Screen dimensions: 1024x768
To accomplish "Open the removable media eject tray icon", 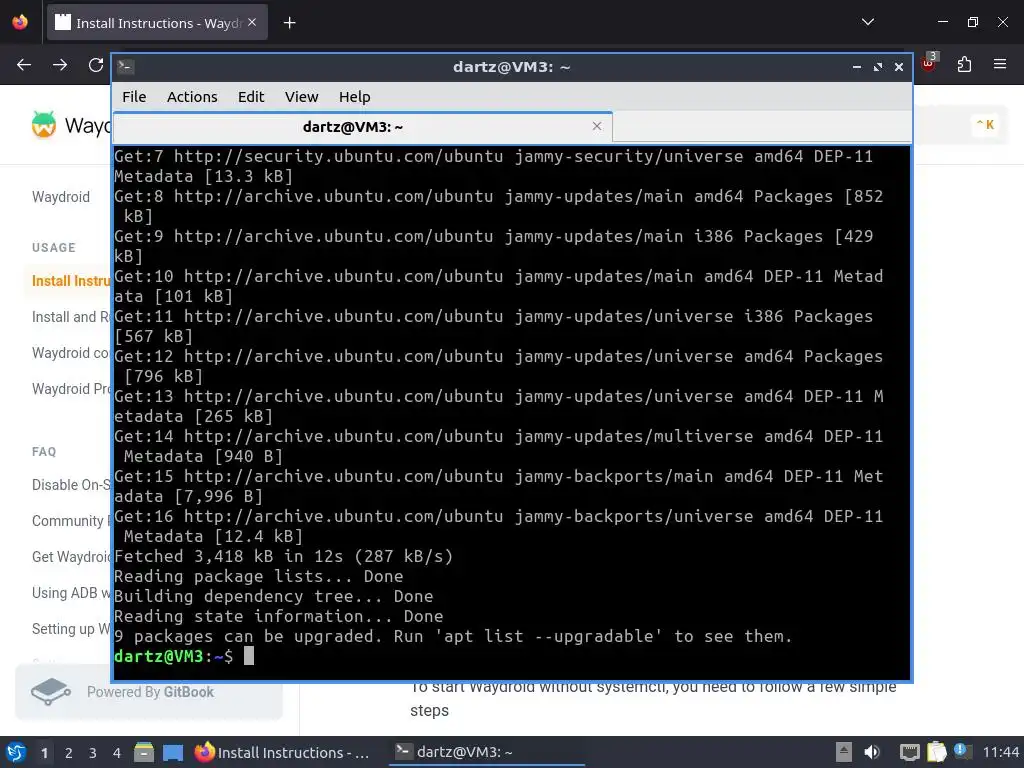I will click(x=844, y=752).
